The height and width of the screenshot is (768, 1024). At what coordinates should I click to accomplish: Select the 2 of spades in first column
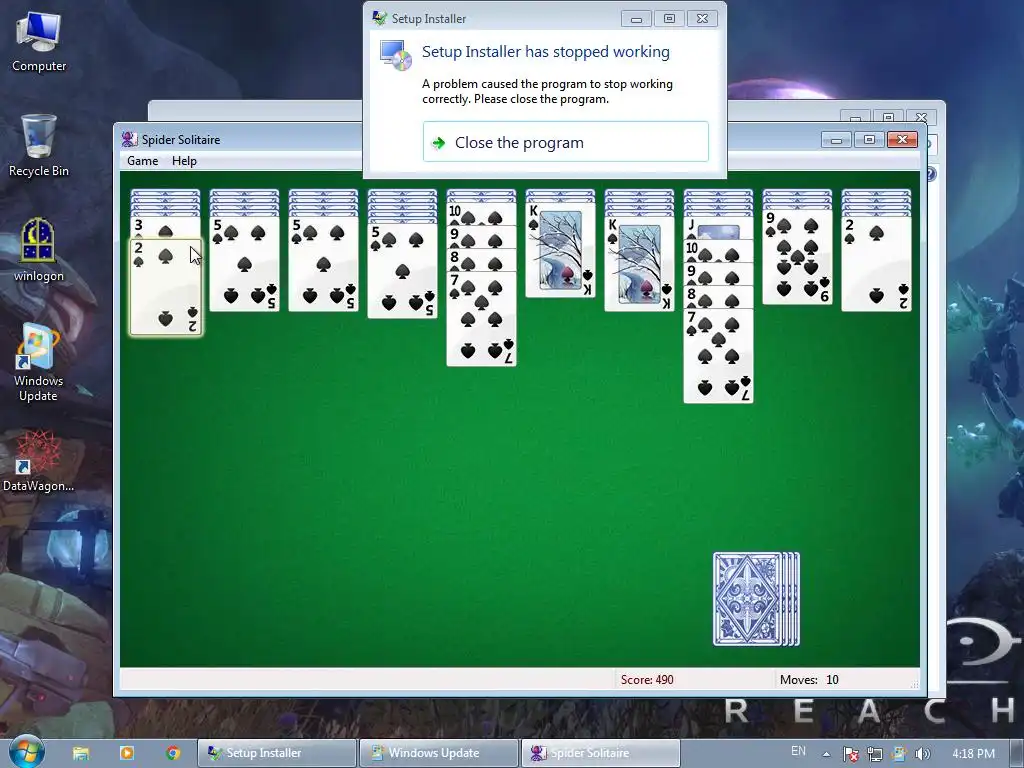click(166, 287)
